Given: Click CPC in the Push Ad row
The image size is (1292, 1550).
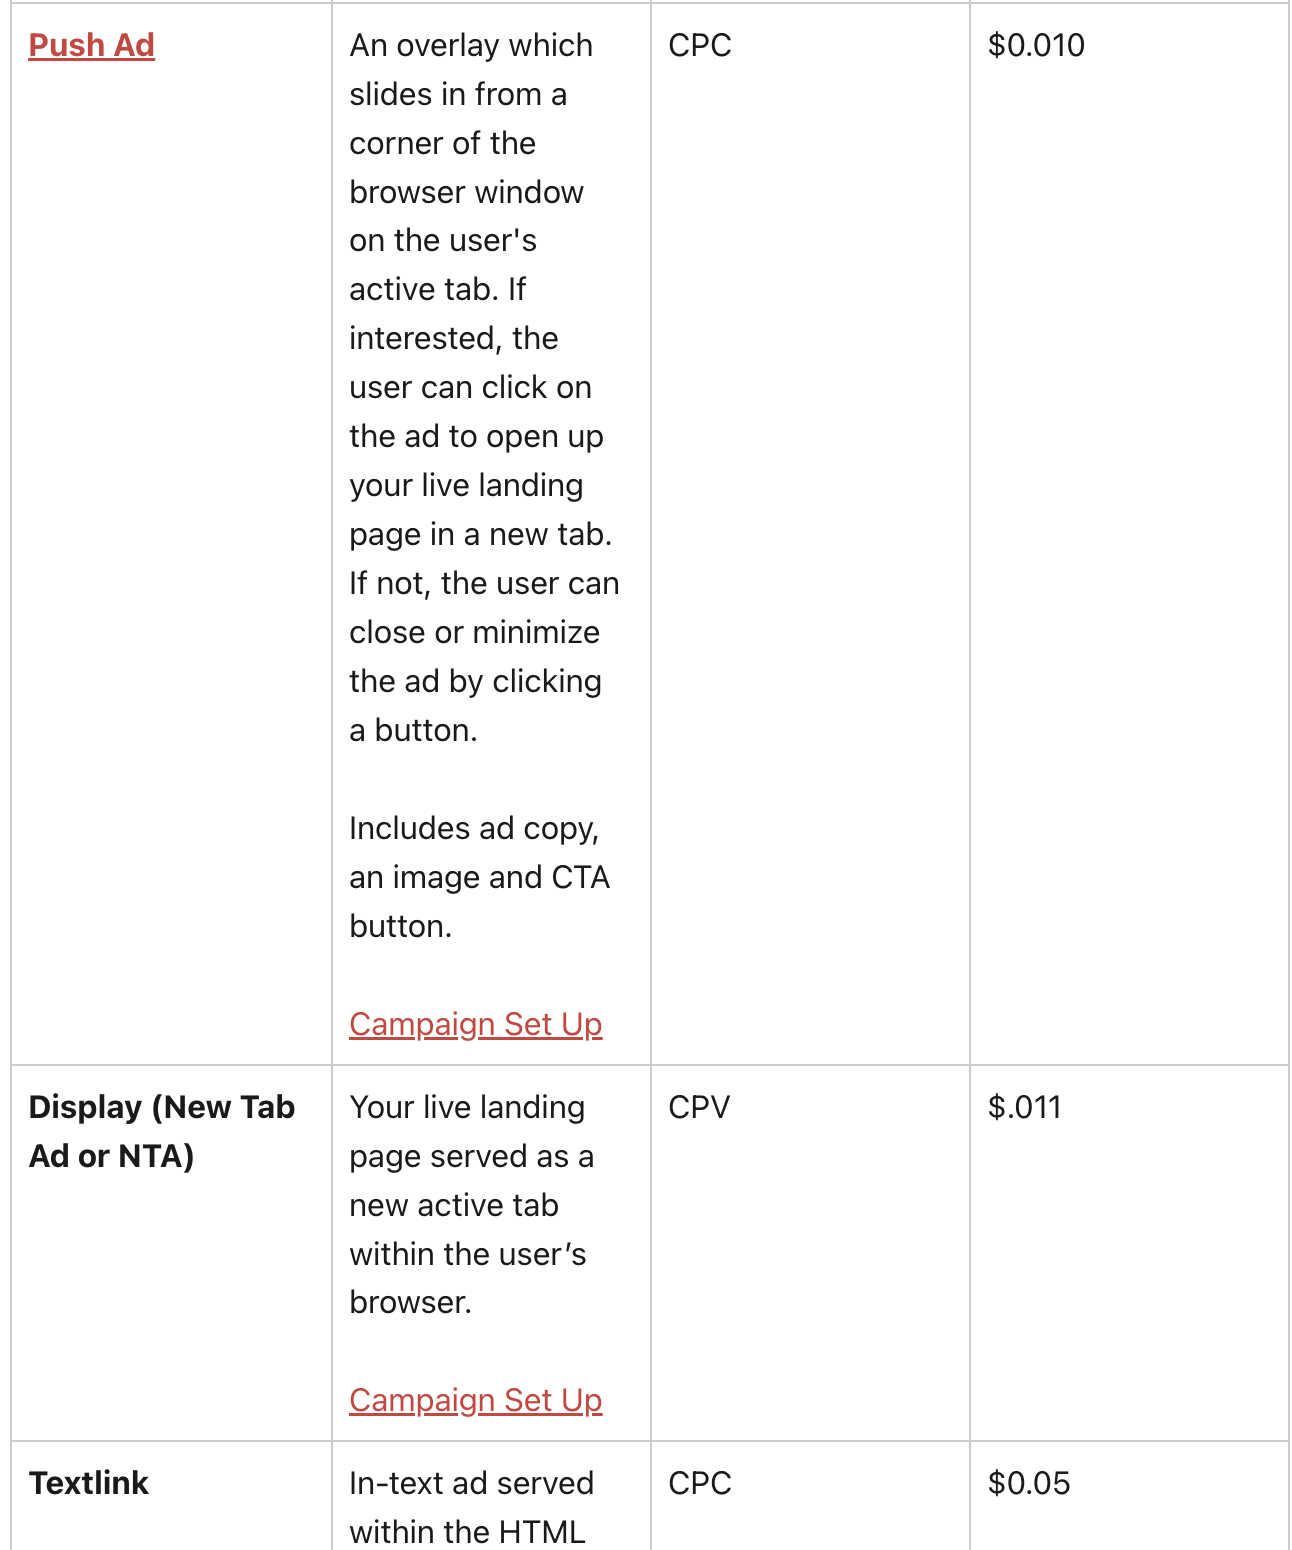Looking at the screenshot, I should point(699,46).
